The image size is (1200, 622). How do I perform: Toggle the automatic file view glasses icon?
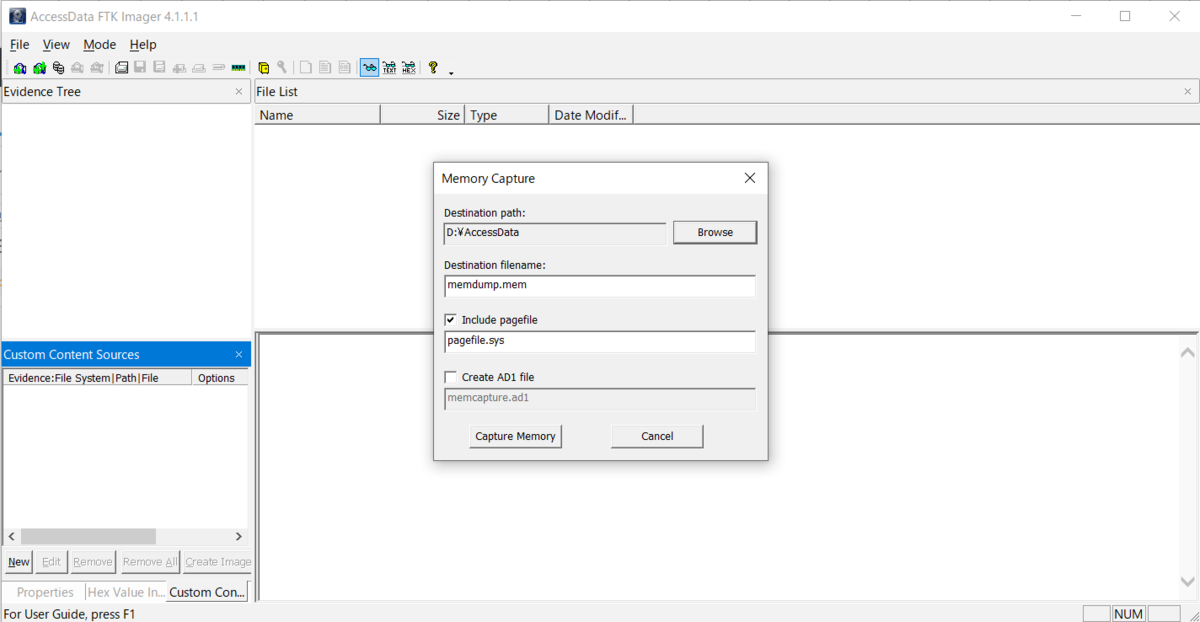(x=370, y=68)
